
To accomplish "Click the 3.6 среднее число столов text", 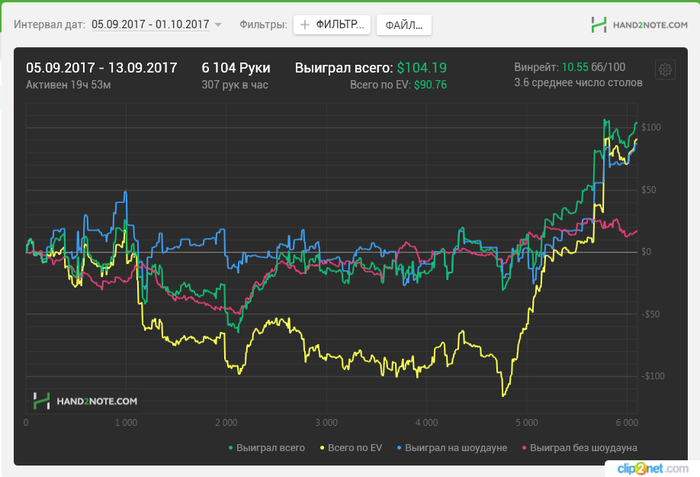I will (578, 83).
